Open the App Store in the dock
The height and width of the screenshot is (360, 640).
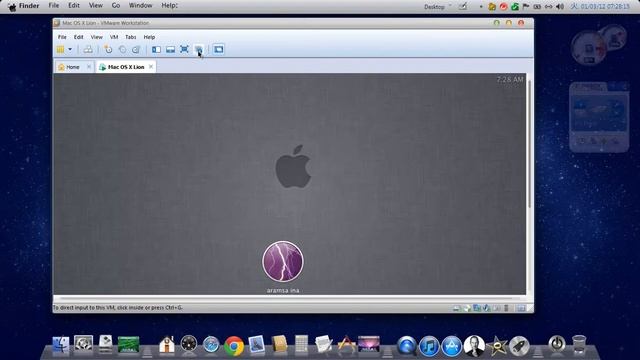(451, 347)
